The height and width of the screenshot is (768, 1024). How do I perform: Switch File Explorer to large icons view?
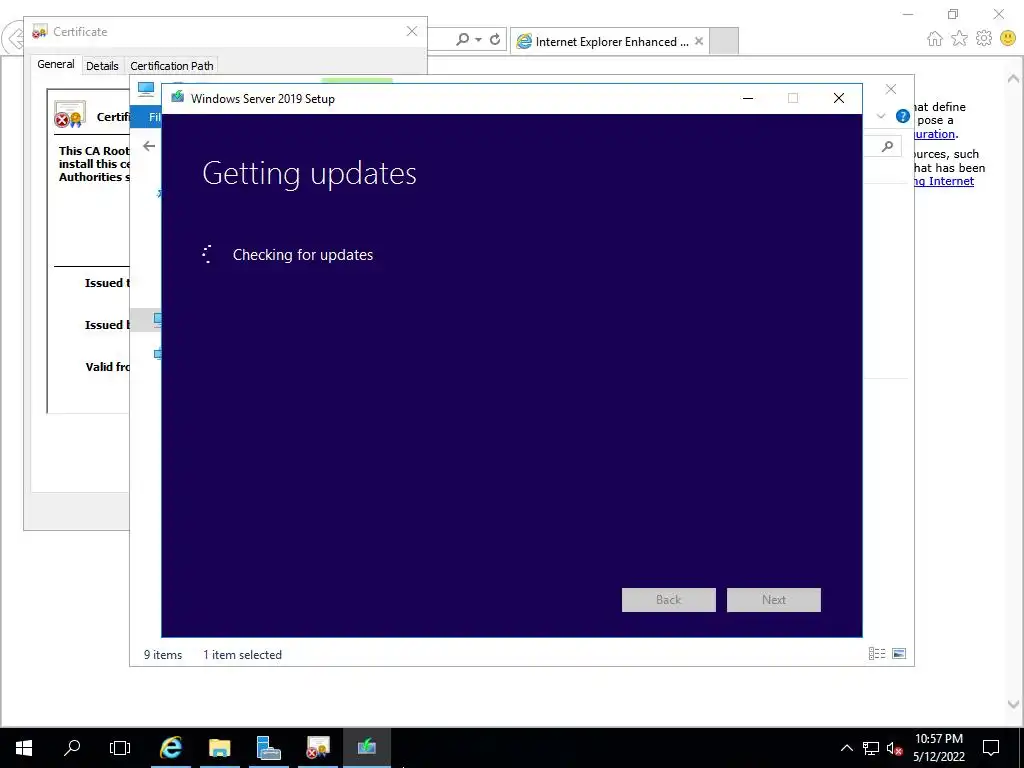click(899, 654)
